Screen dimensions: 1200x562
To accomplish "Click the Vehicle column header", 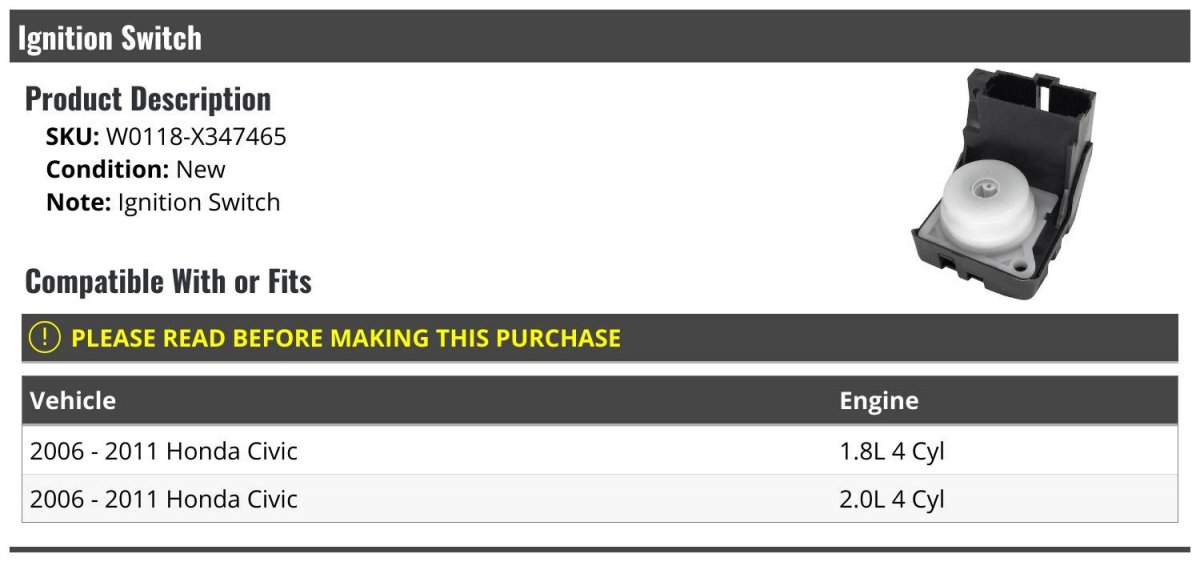I will pos(73,401).
